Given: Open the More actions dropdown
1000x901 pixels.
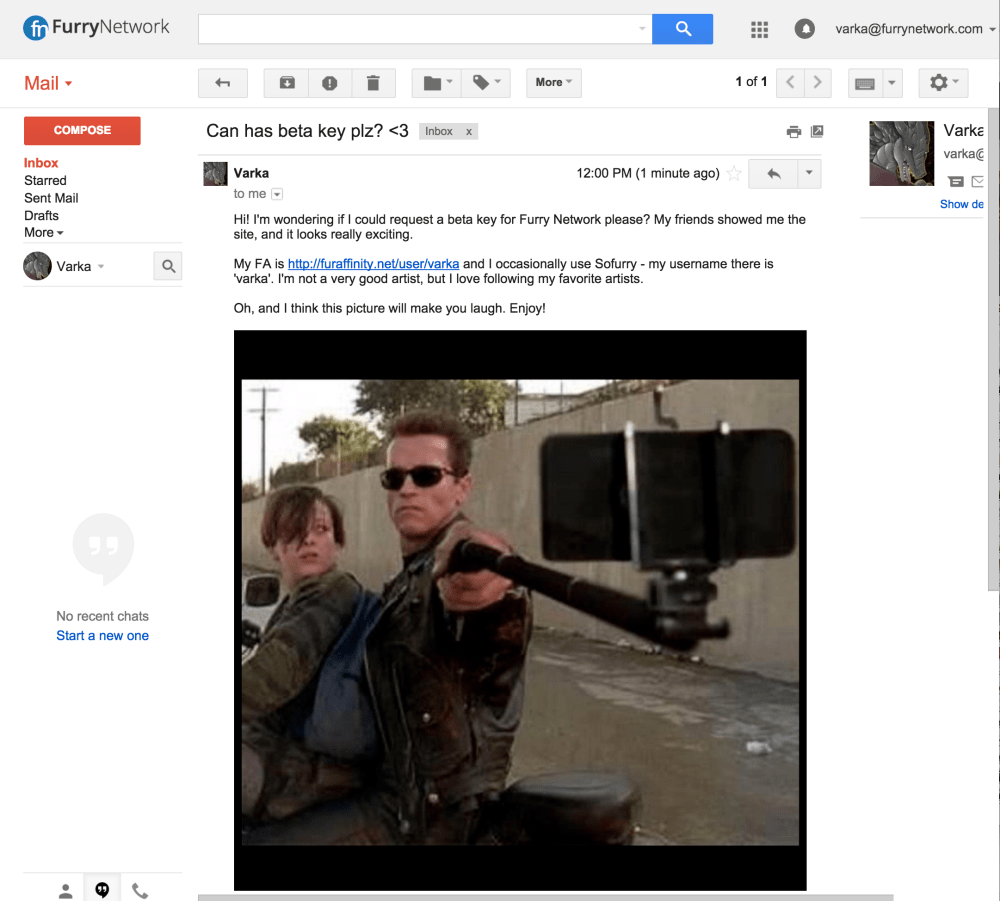Looking at the screenshot, I should 553,83.
